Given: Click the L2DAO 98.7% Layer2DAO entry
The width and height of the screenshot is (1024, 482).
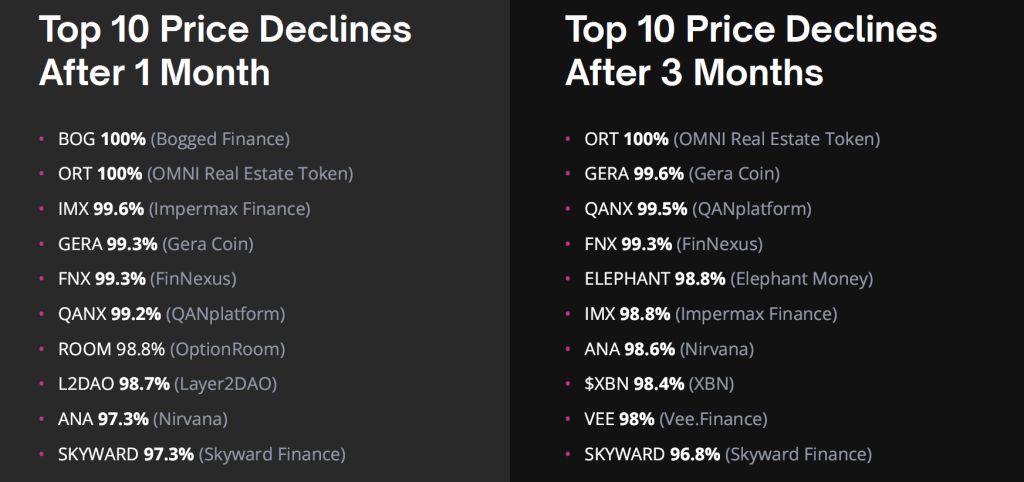Looking at the screenshot, I should click(168, 384).
